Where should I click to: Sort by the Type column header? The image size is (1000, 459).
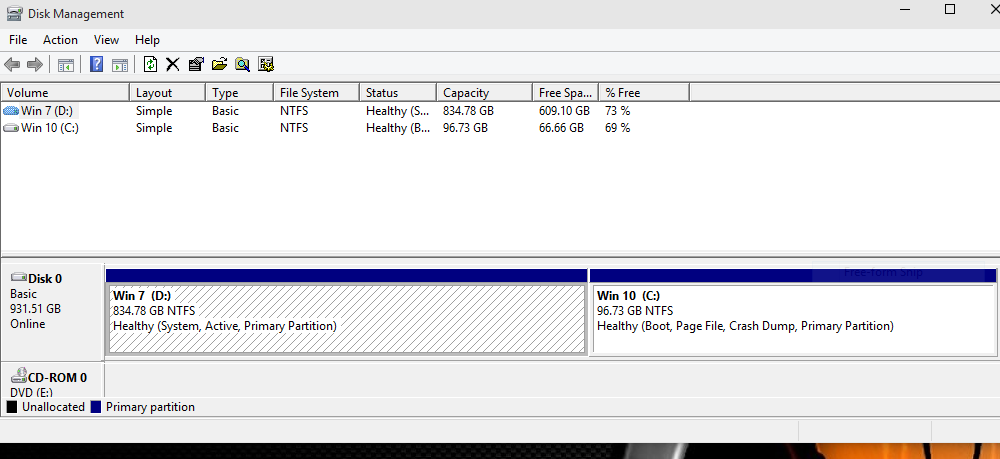pyautogui.click(x=240, y=92)
